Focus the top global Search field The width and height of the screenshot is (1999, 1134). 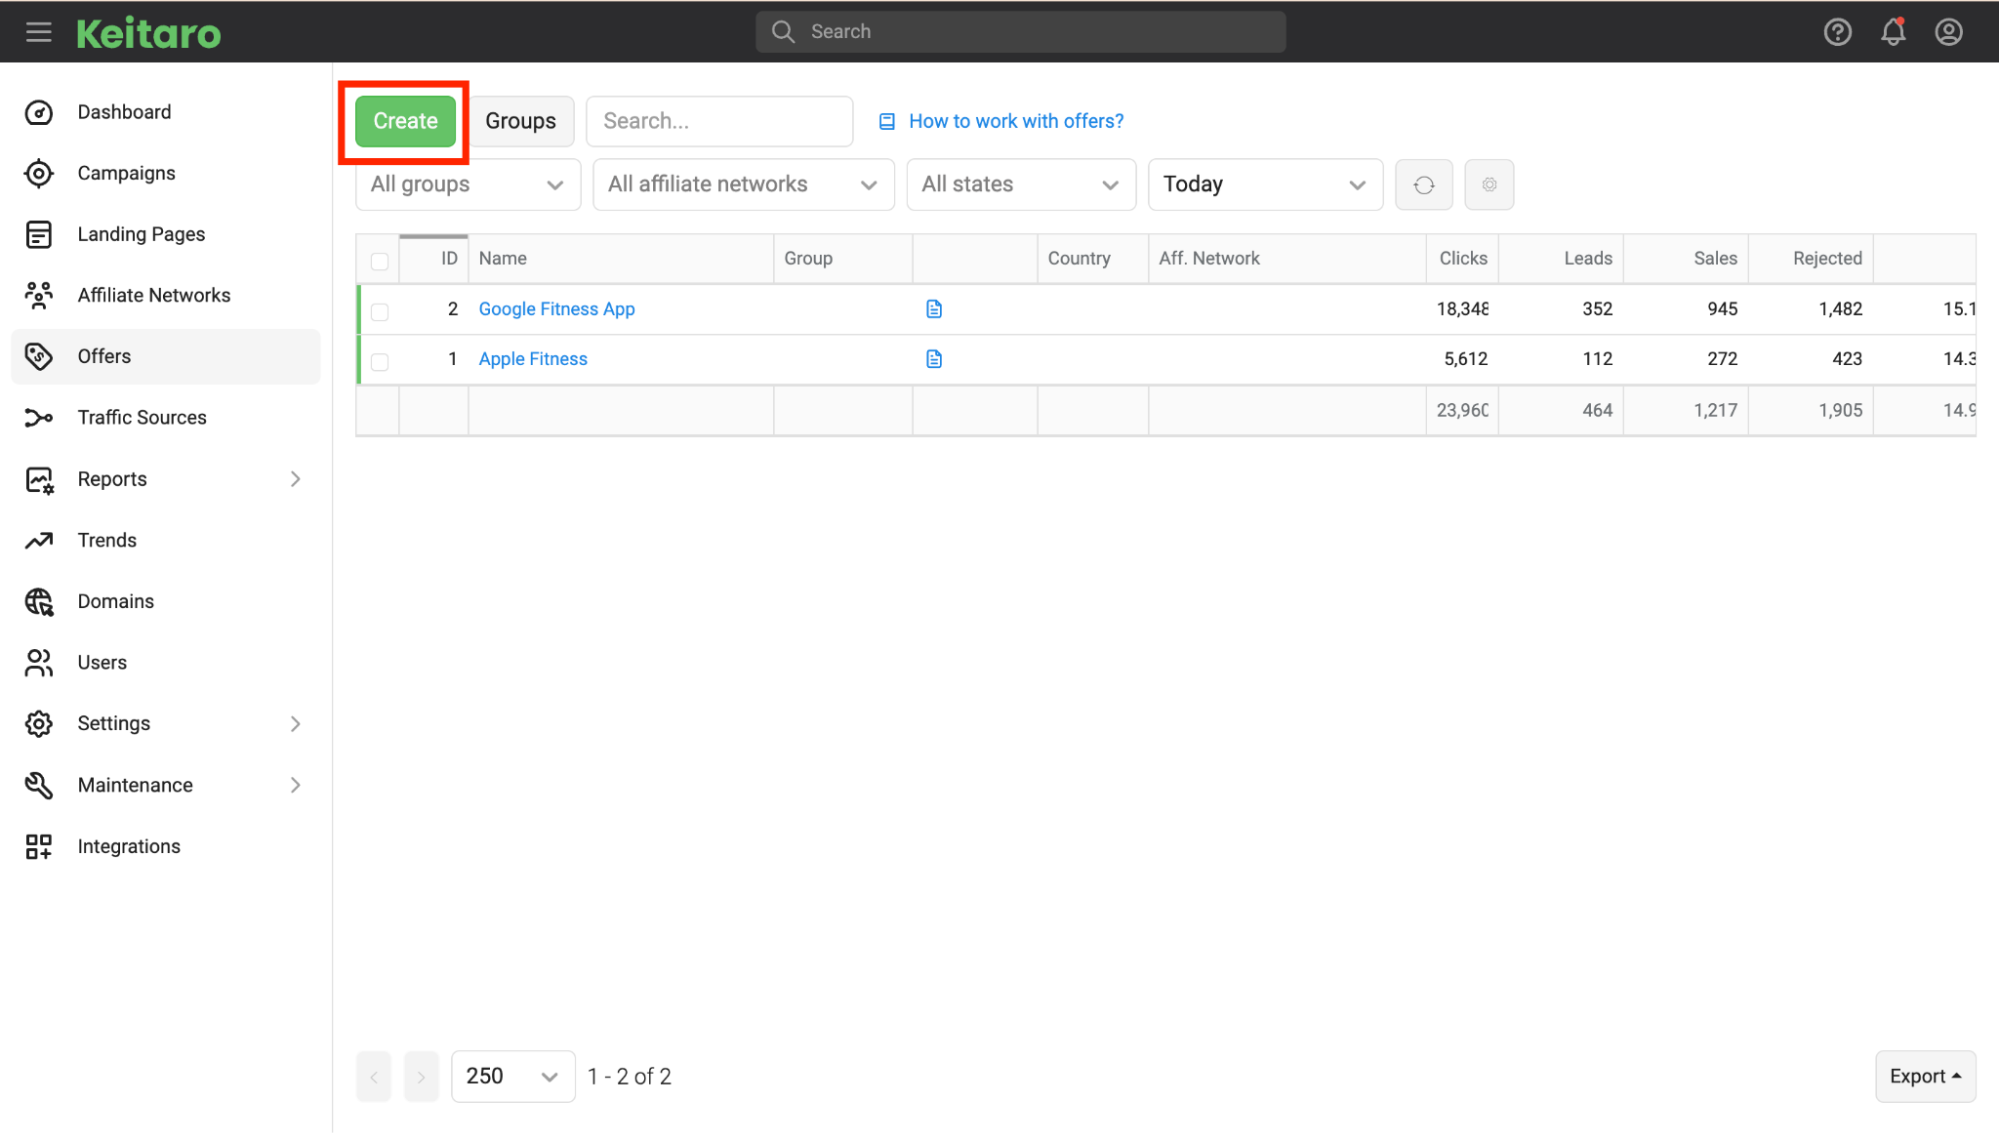(1020, 32)
